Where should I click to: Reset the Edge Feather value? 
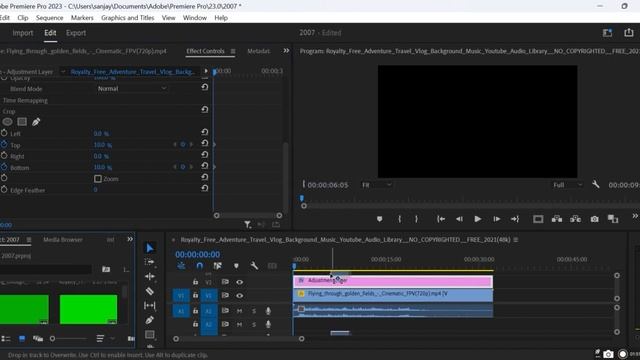point(204,188)
